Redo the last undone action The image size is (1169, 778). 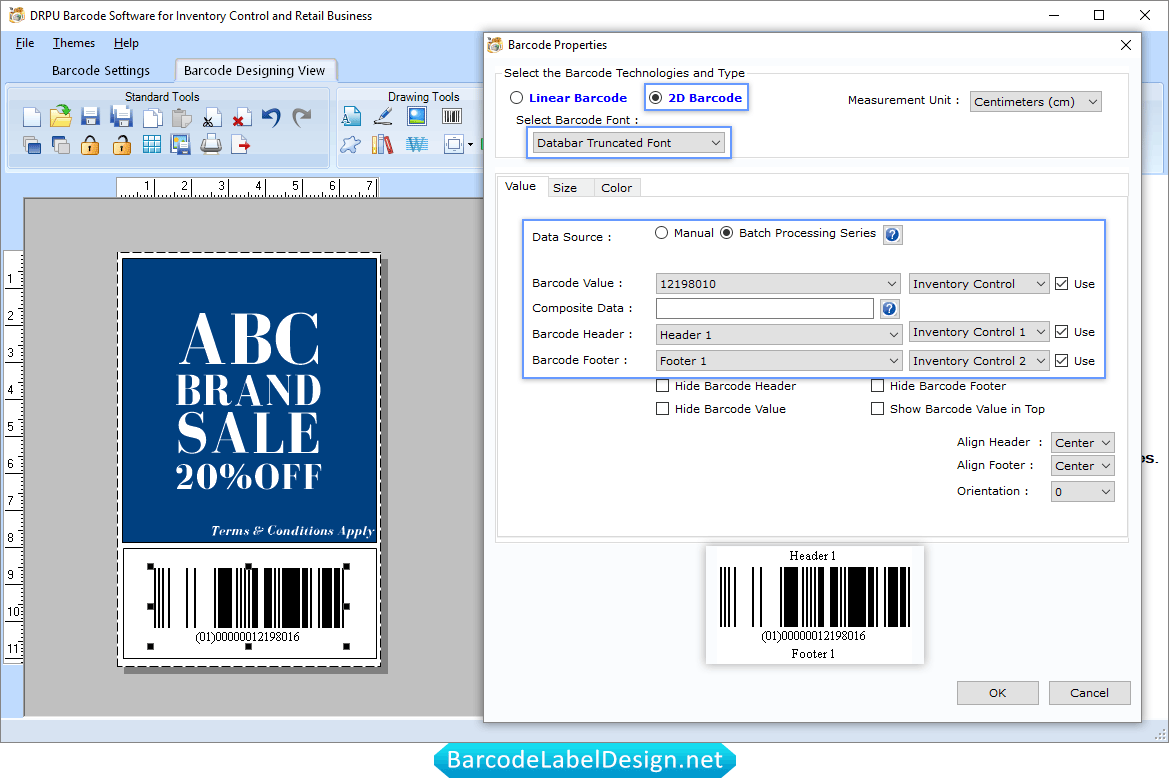(x=301, y=117)
